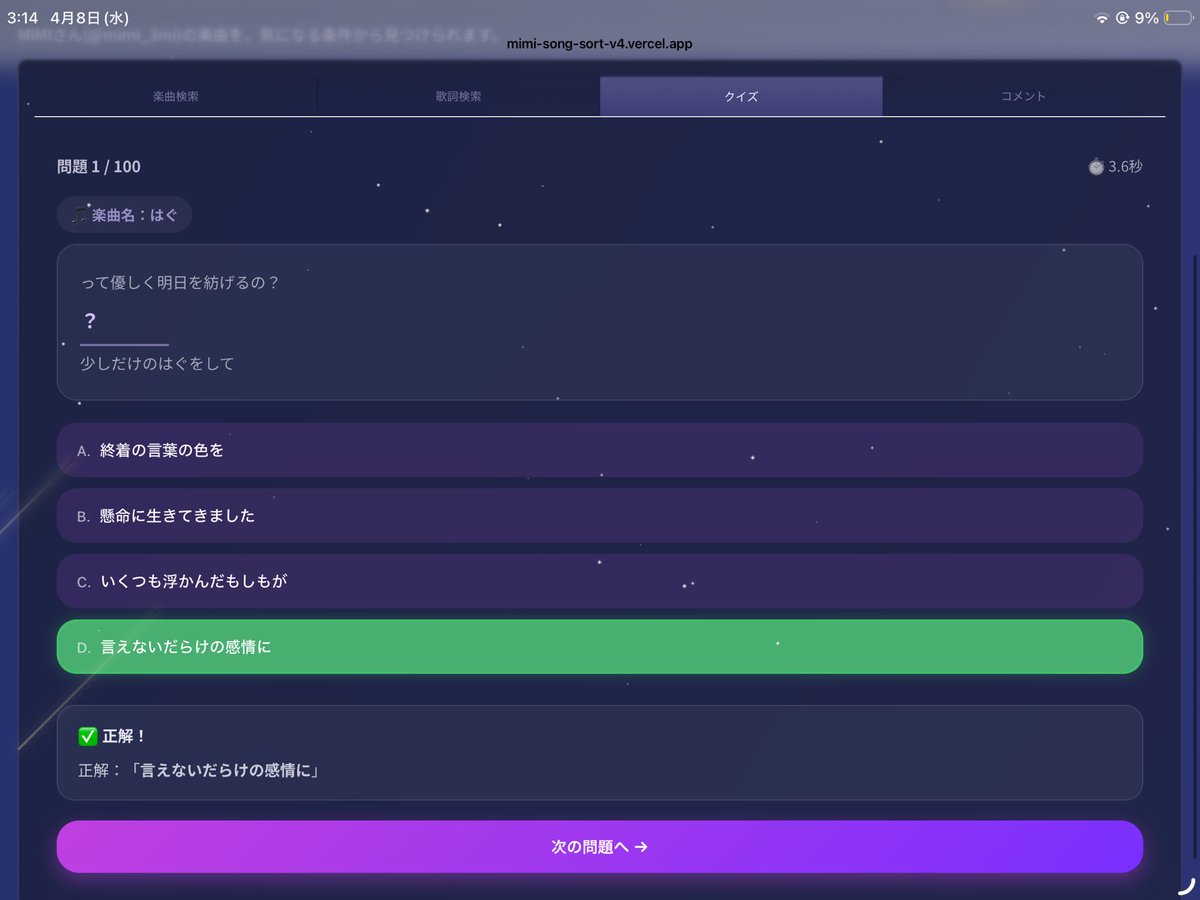1200x900 pixels.
Task: Open the 歌詞検索 tab
Action: [458, 96]
